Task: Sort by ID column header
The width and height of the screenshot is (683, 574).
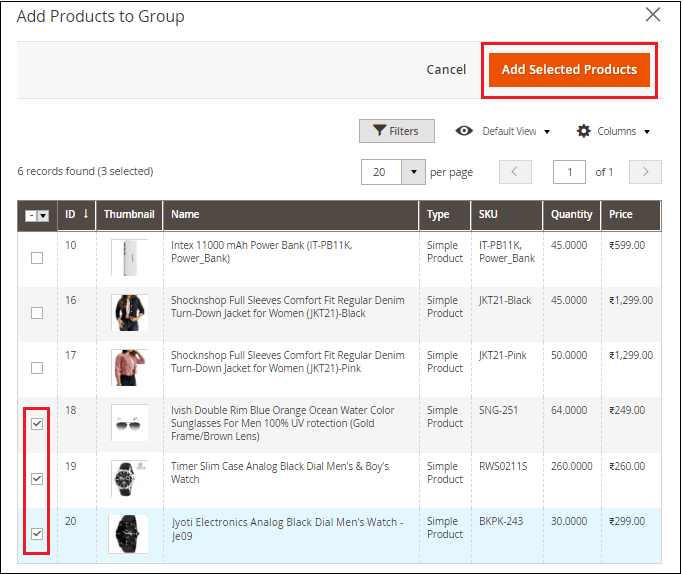Action: 77,214
